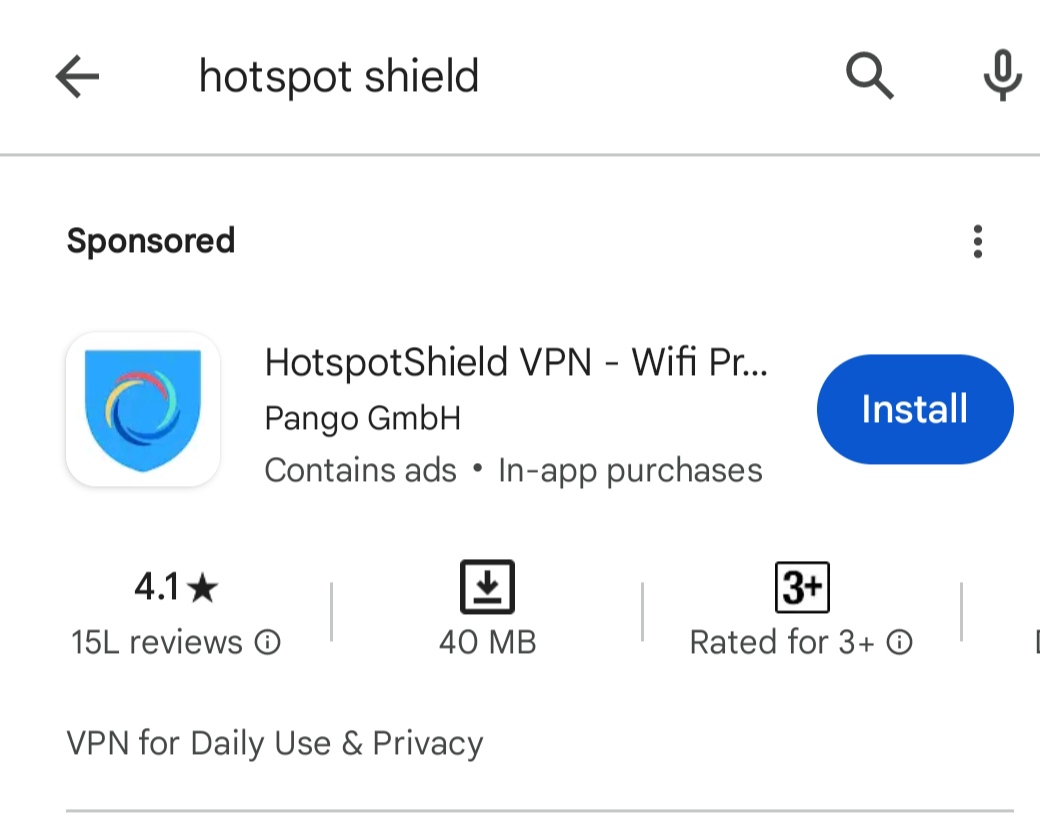This screenshot has height=831, width=1040.
Task: Tap the search magnifier icon
Action: [x=870, y=76]
